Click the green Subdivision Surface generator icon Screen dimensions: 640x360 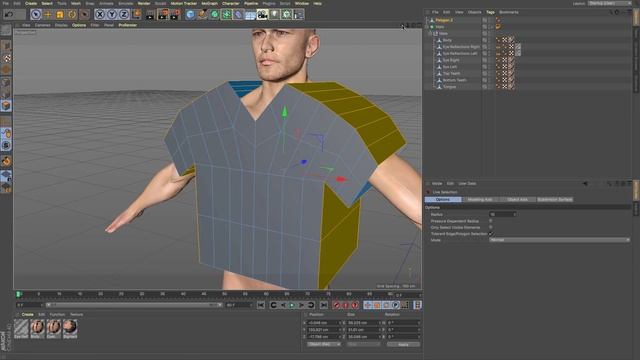(215, 15)
